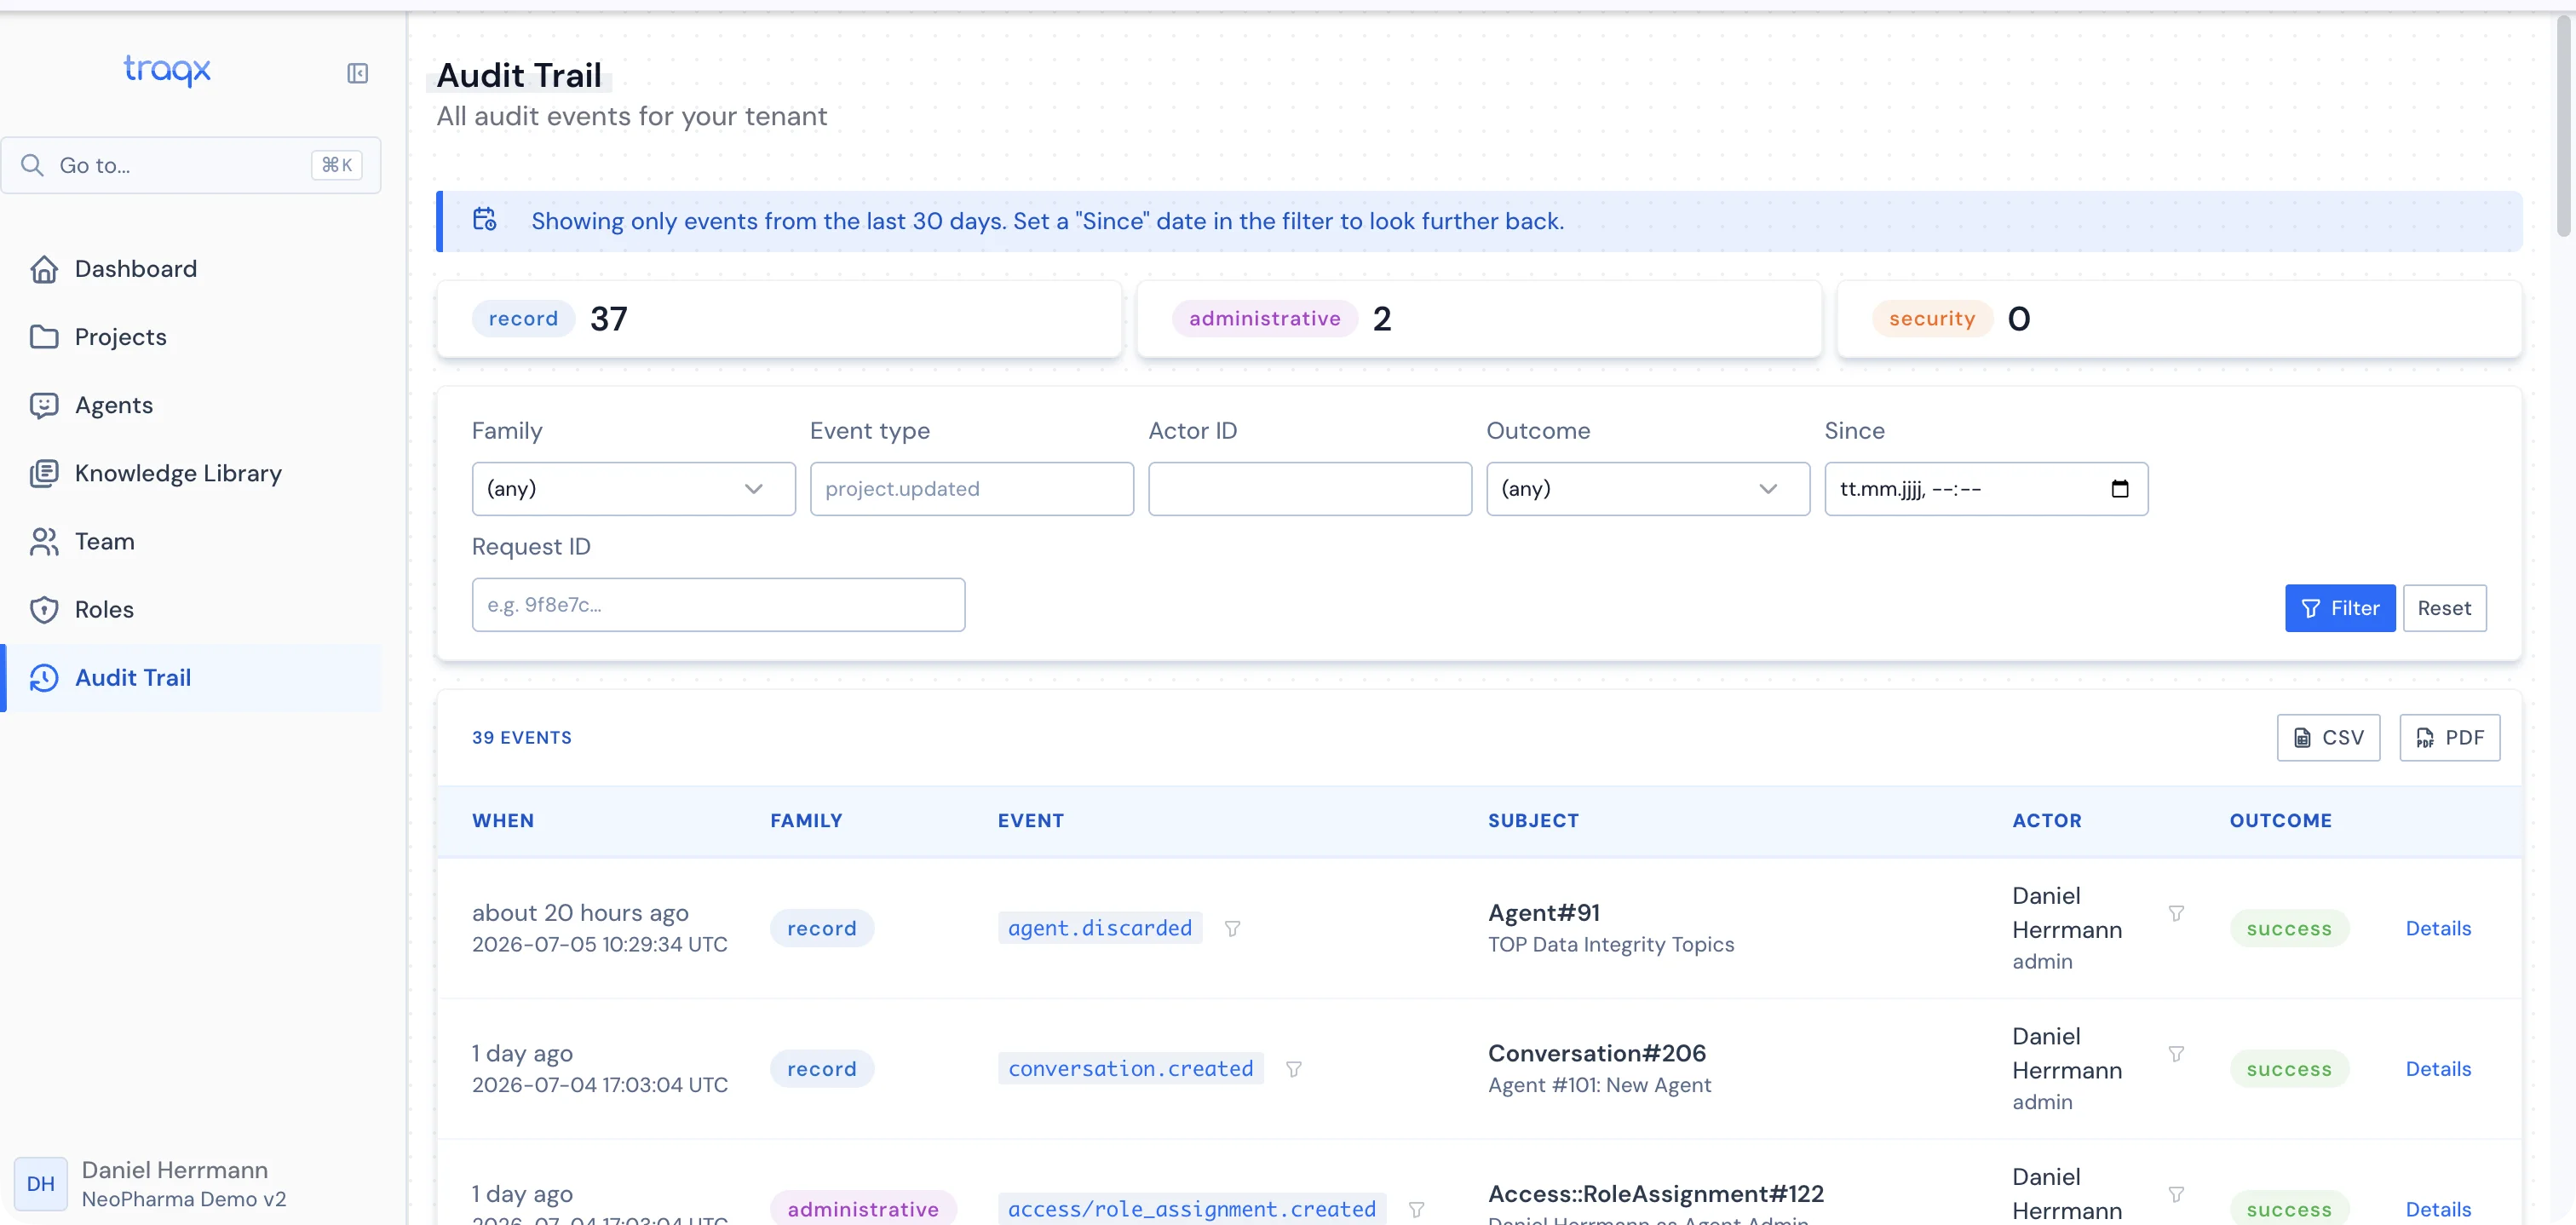Click the Agents chat icon
The height and width of the screenshot is (1225, 2576).
click(x=44, y=405)
